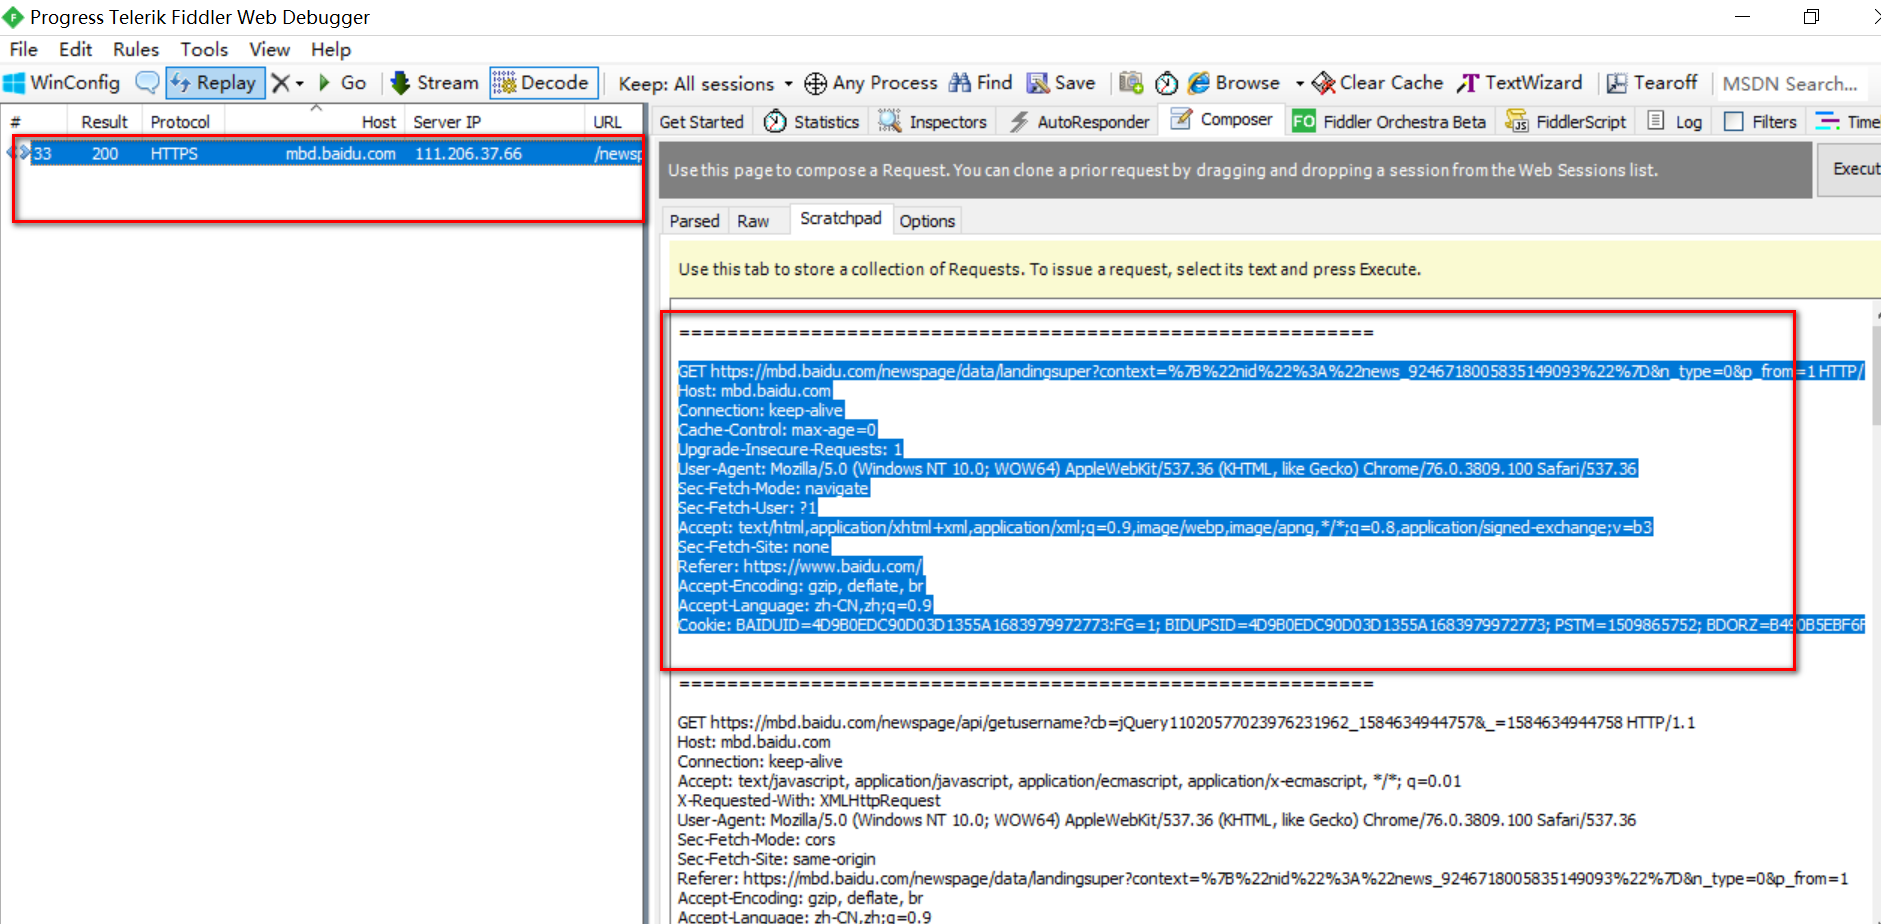Toggle Decode mode in the toolbar
This screenshot has height=924, width=1881.
[x=543, y=83]
